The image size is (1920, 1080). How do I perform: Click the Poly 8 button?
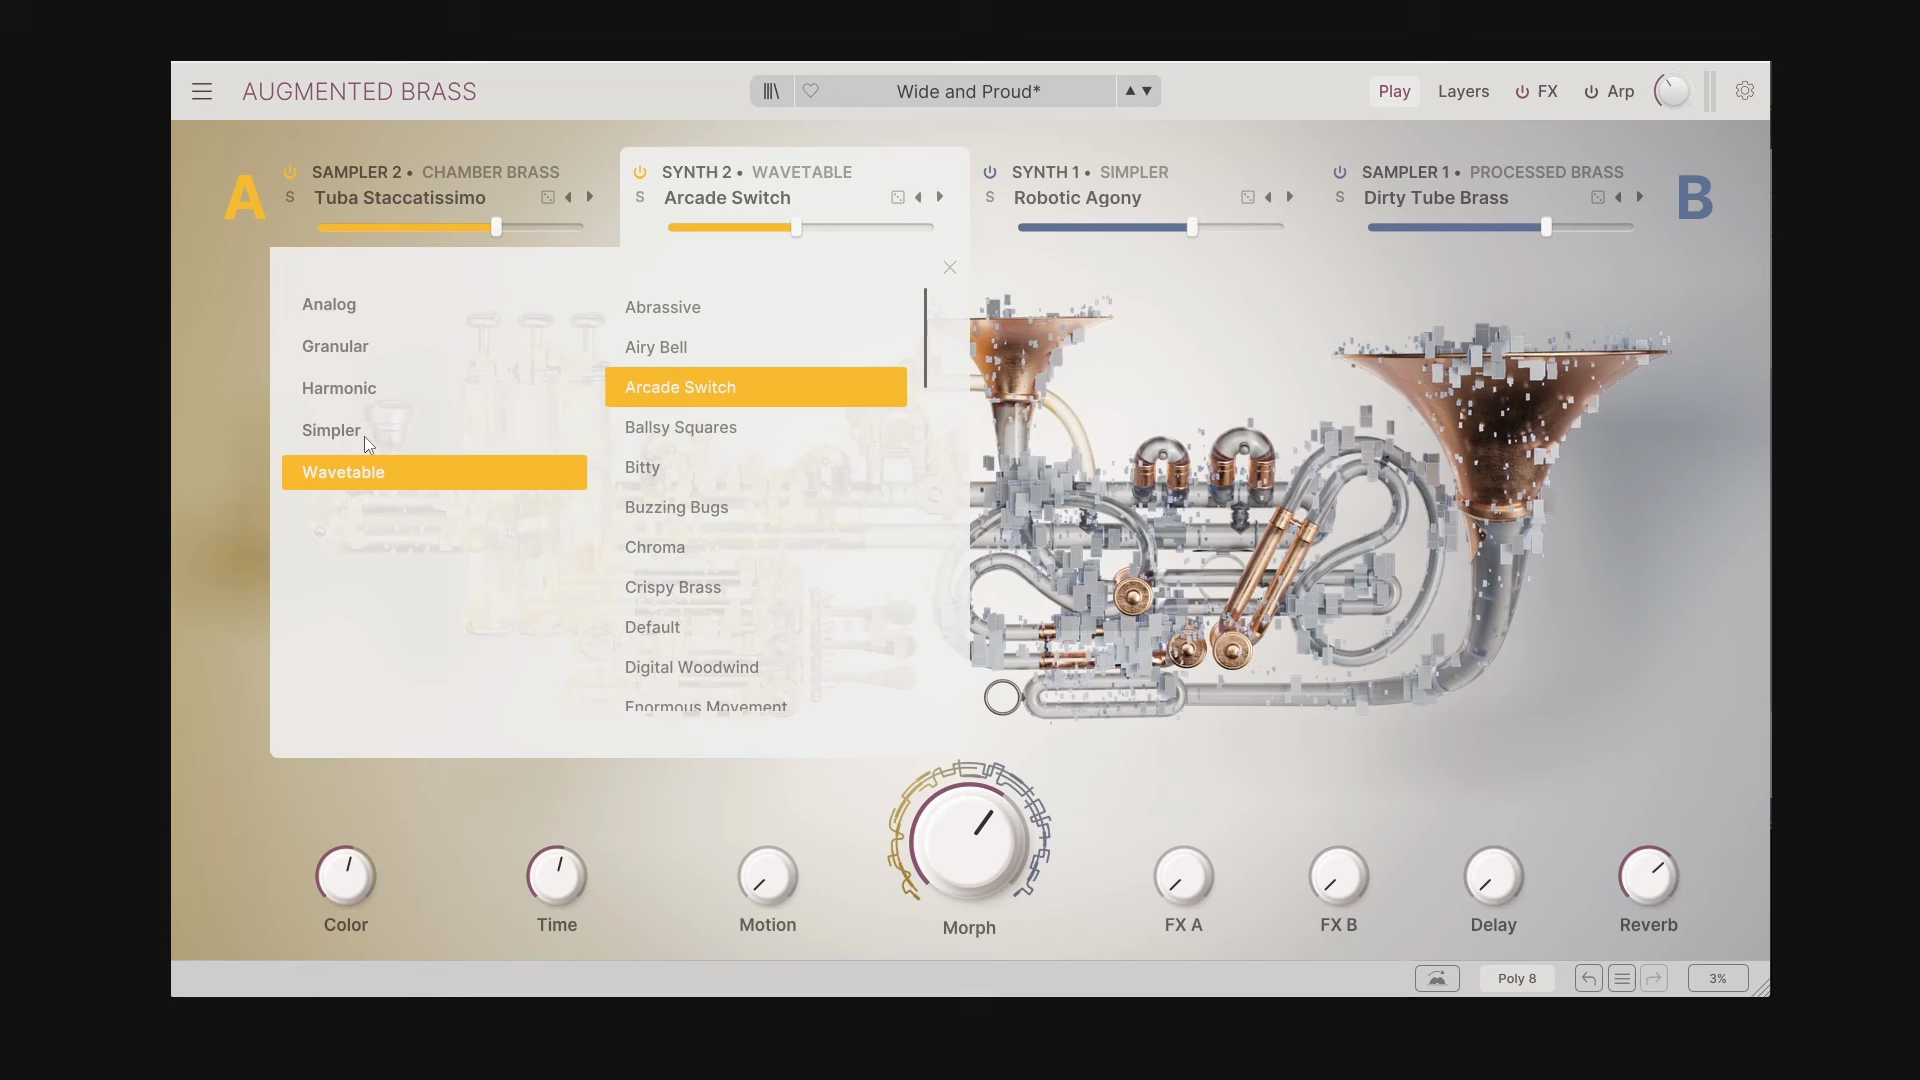[1516, 978]
